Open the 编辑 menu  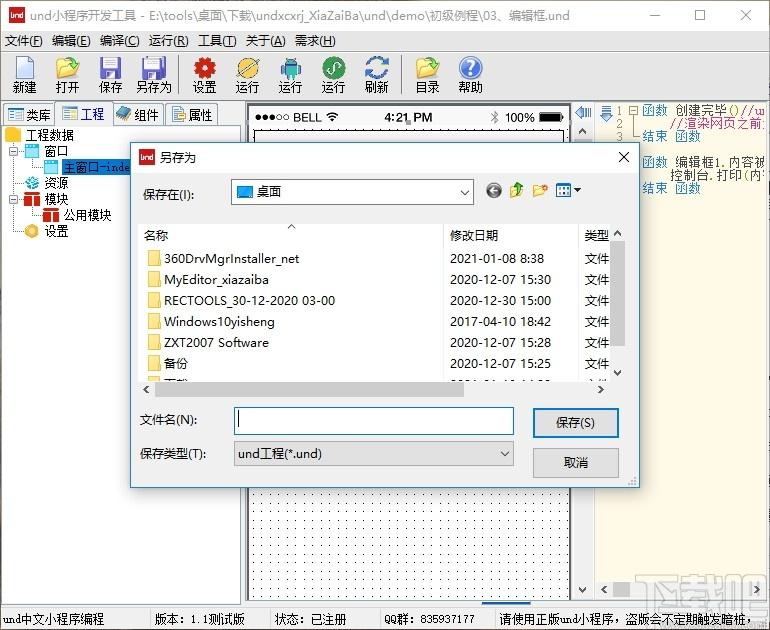coord(71,41)
